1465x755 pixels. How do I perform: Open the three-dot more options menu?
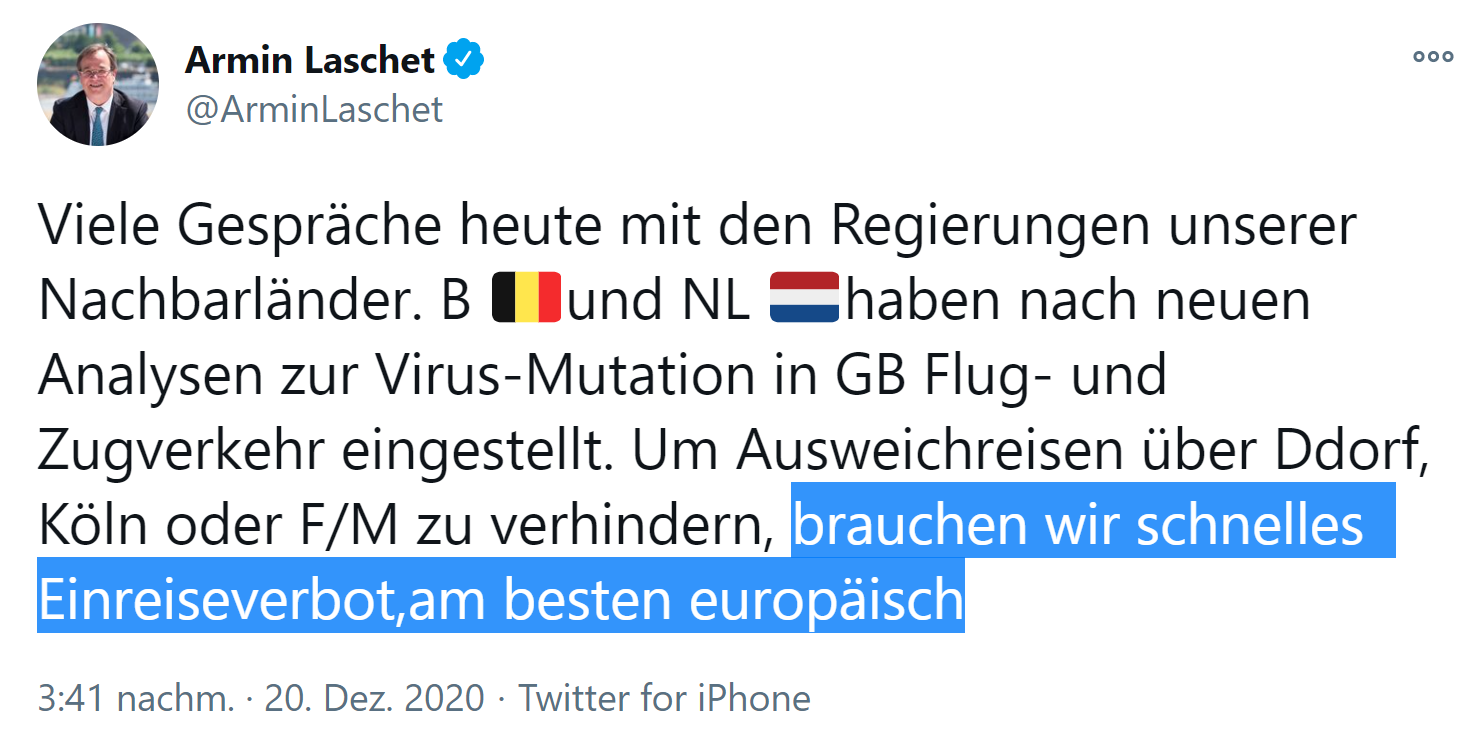pyautogui.click(x=1432, y=57)
